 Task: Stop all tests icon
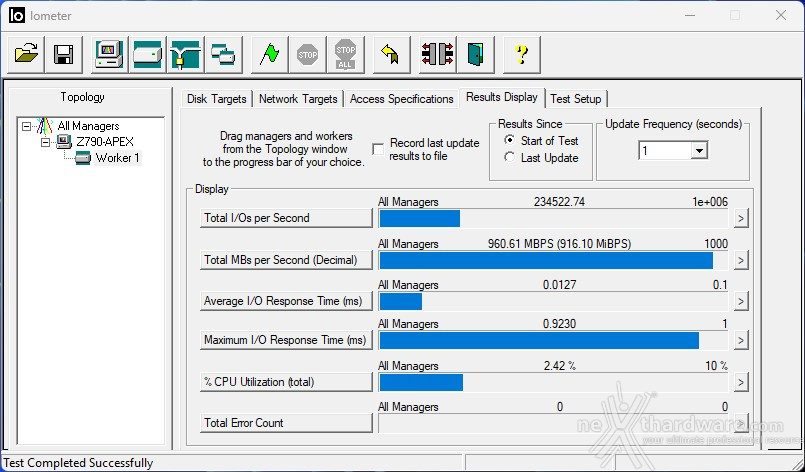point(345,54)
